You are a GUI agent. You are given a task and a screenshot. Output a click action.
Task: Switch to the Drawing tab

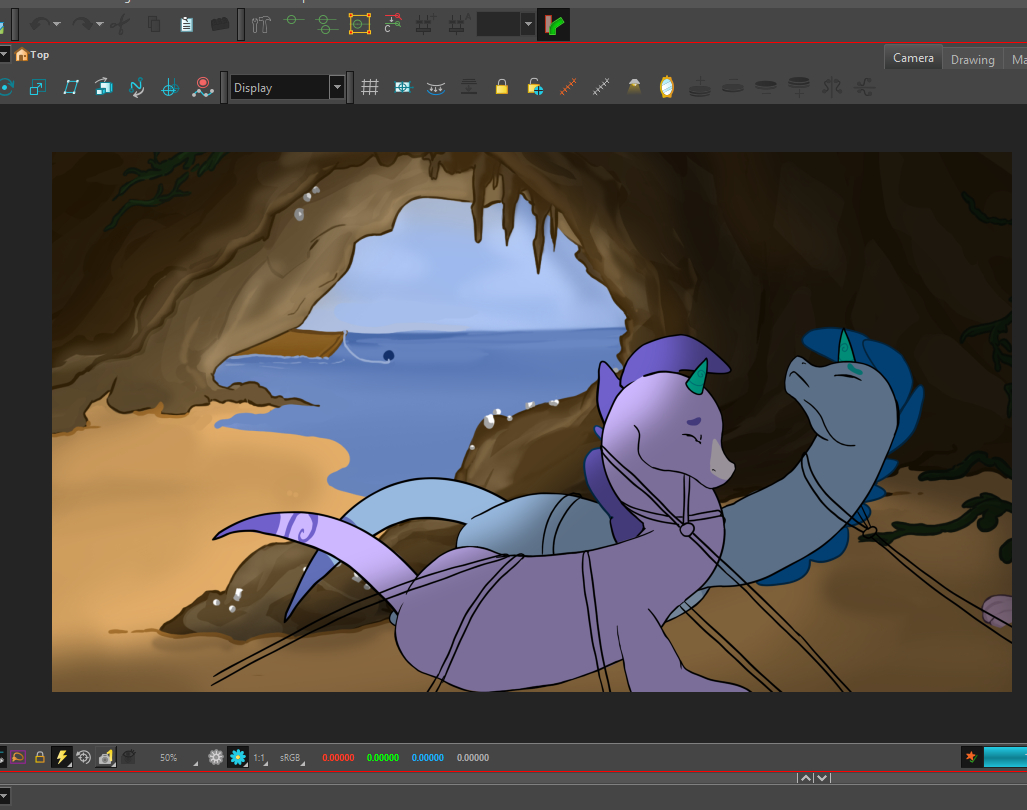(972, 59)
